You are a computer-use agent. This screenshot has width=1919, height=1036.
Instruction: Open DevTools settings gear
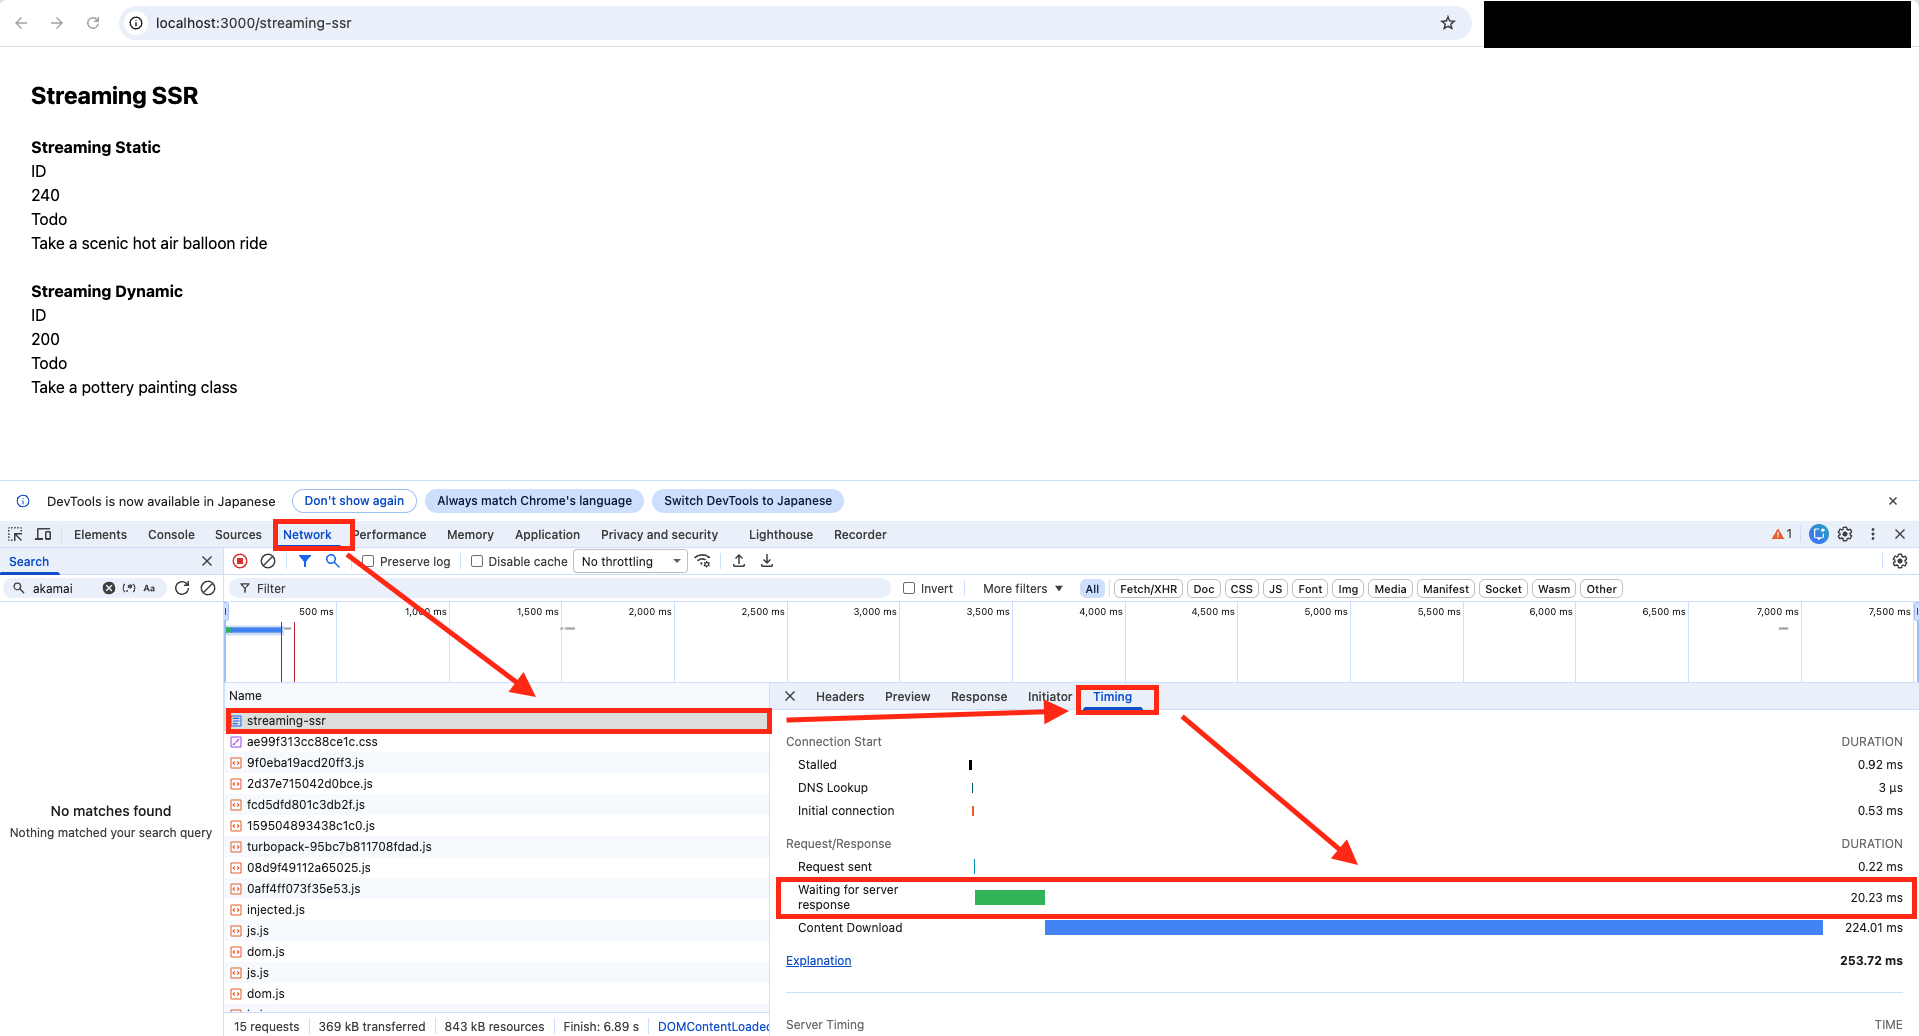coord(1845,534)
